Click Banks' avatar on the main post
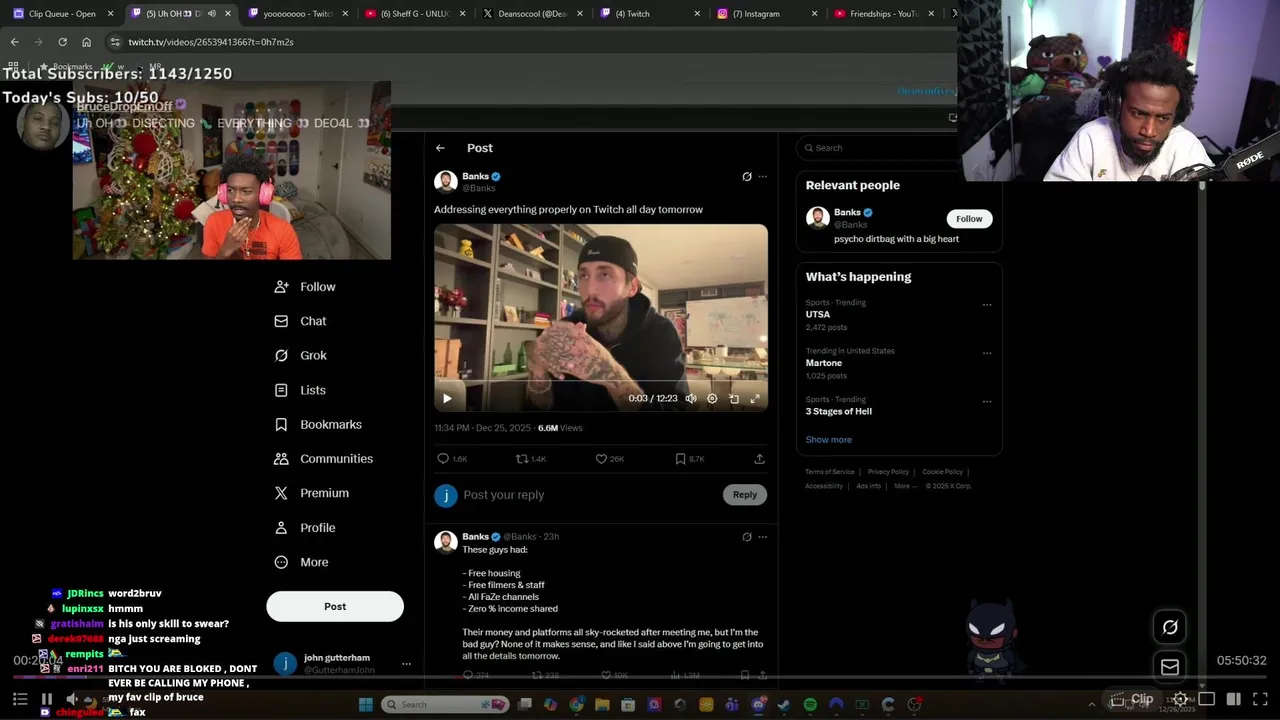Image resolution: width=1280 pixels, height=720 pixels. pos(446,181)
